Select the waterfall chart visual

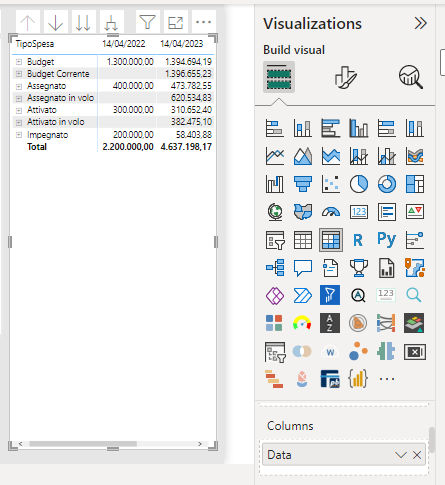coord(275,184)
